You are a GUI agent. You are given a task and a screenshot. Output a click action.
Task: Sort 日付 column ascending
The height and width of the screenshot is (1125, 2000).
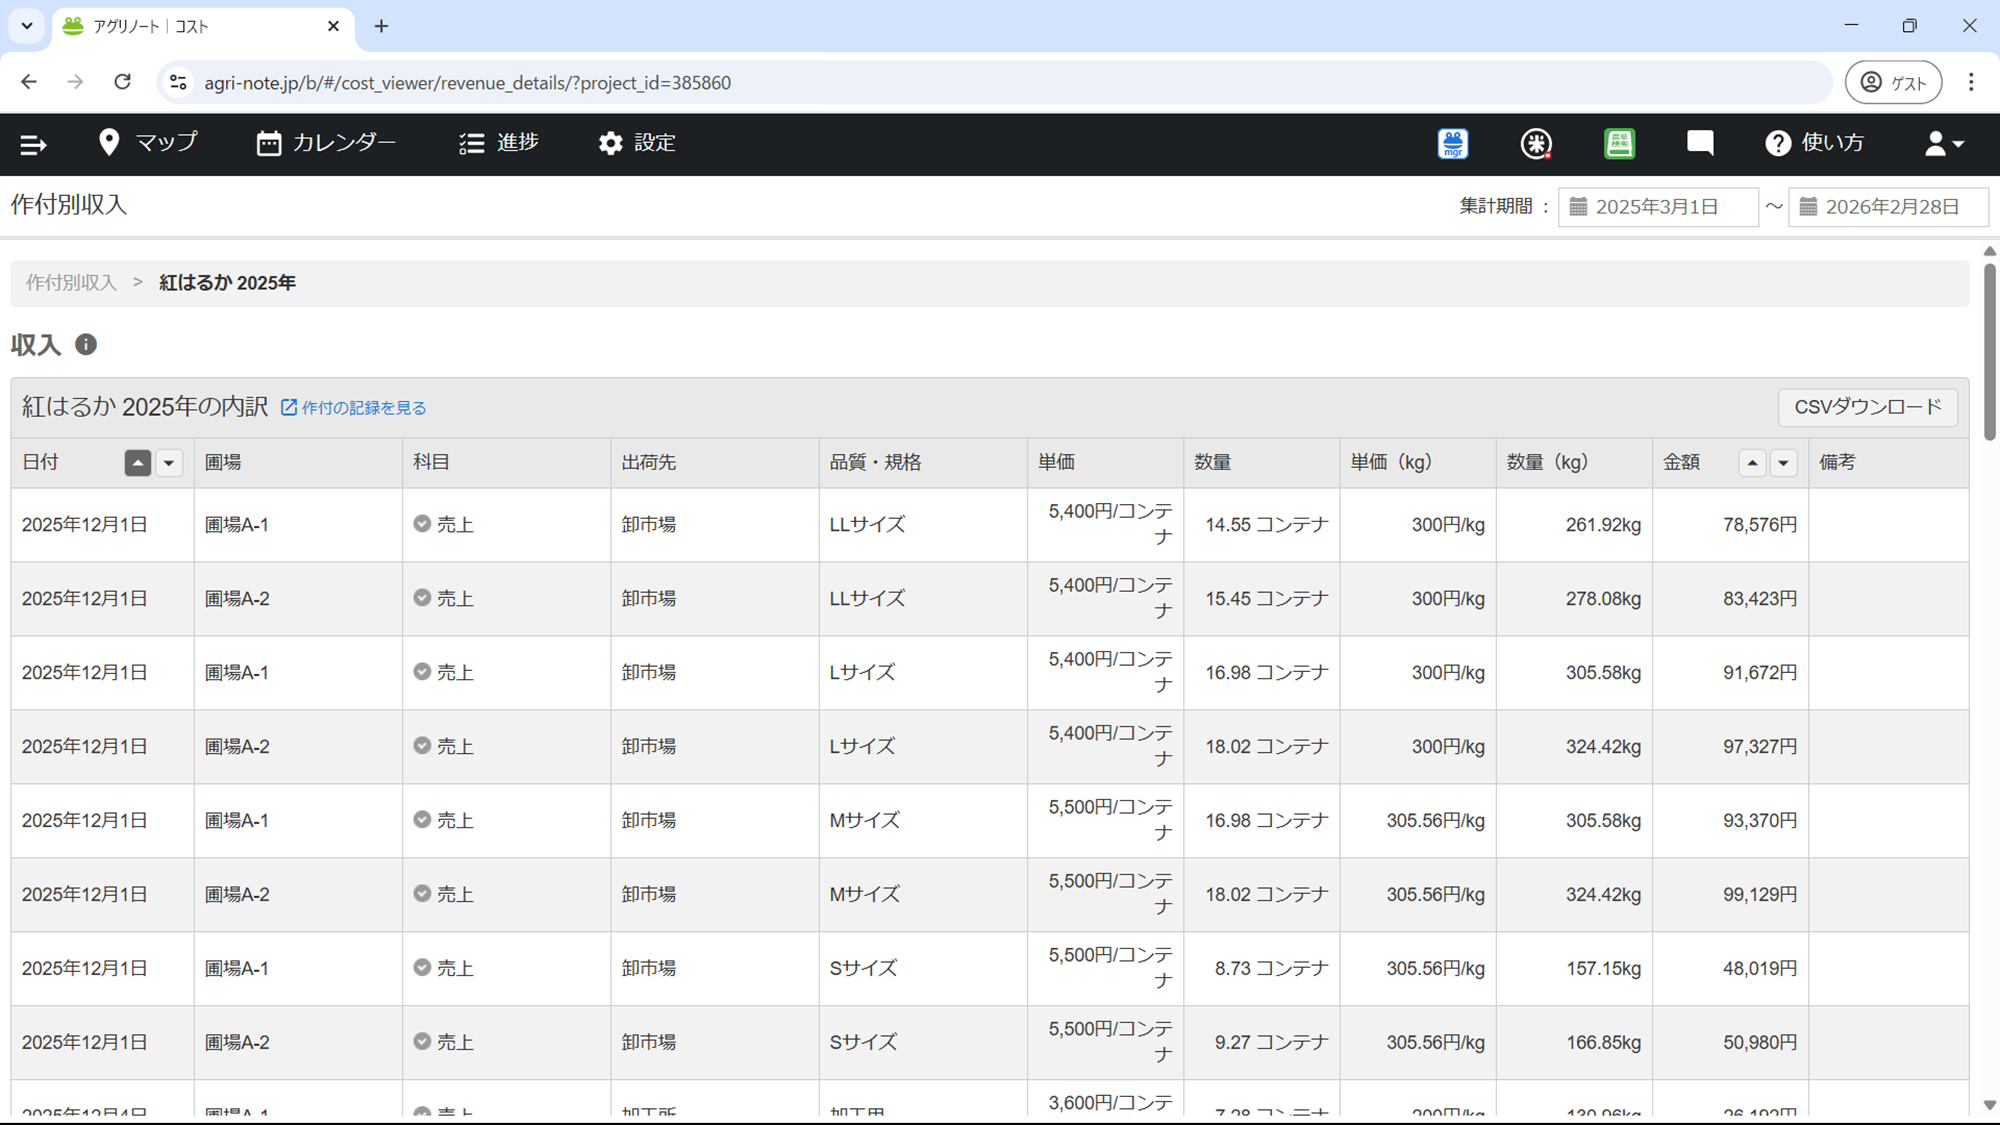[138, 463]
